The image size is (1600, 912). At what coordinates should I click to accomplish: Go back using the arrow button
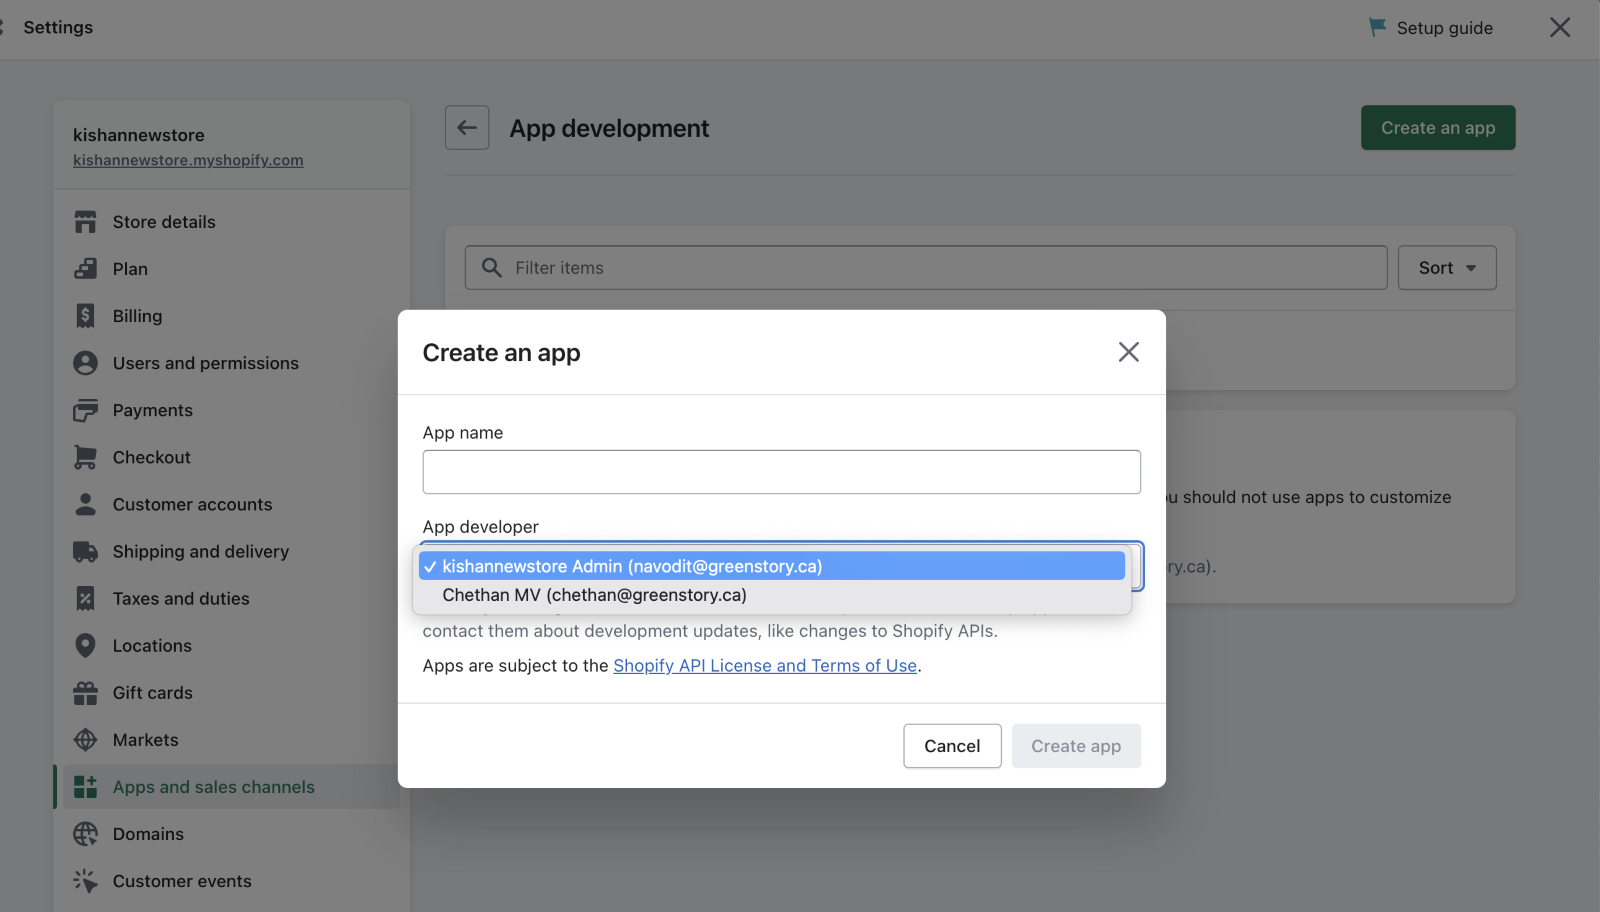(x=467, y=127)
